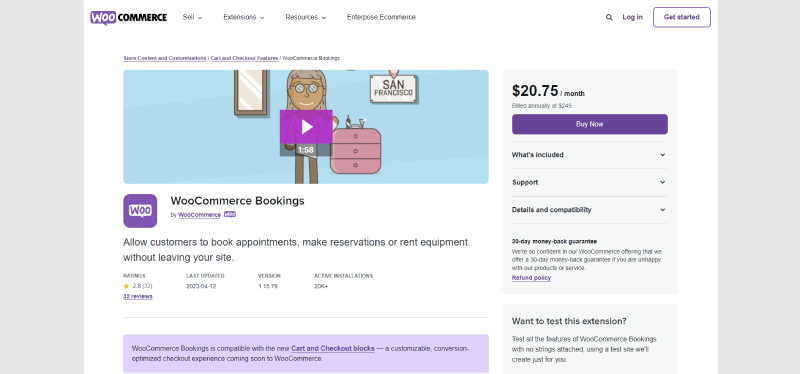The image size is (800, 374).
Task: Click the Woo badge next to author
Action: (230, 214)
